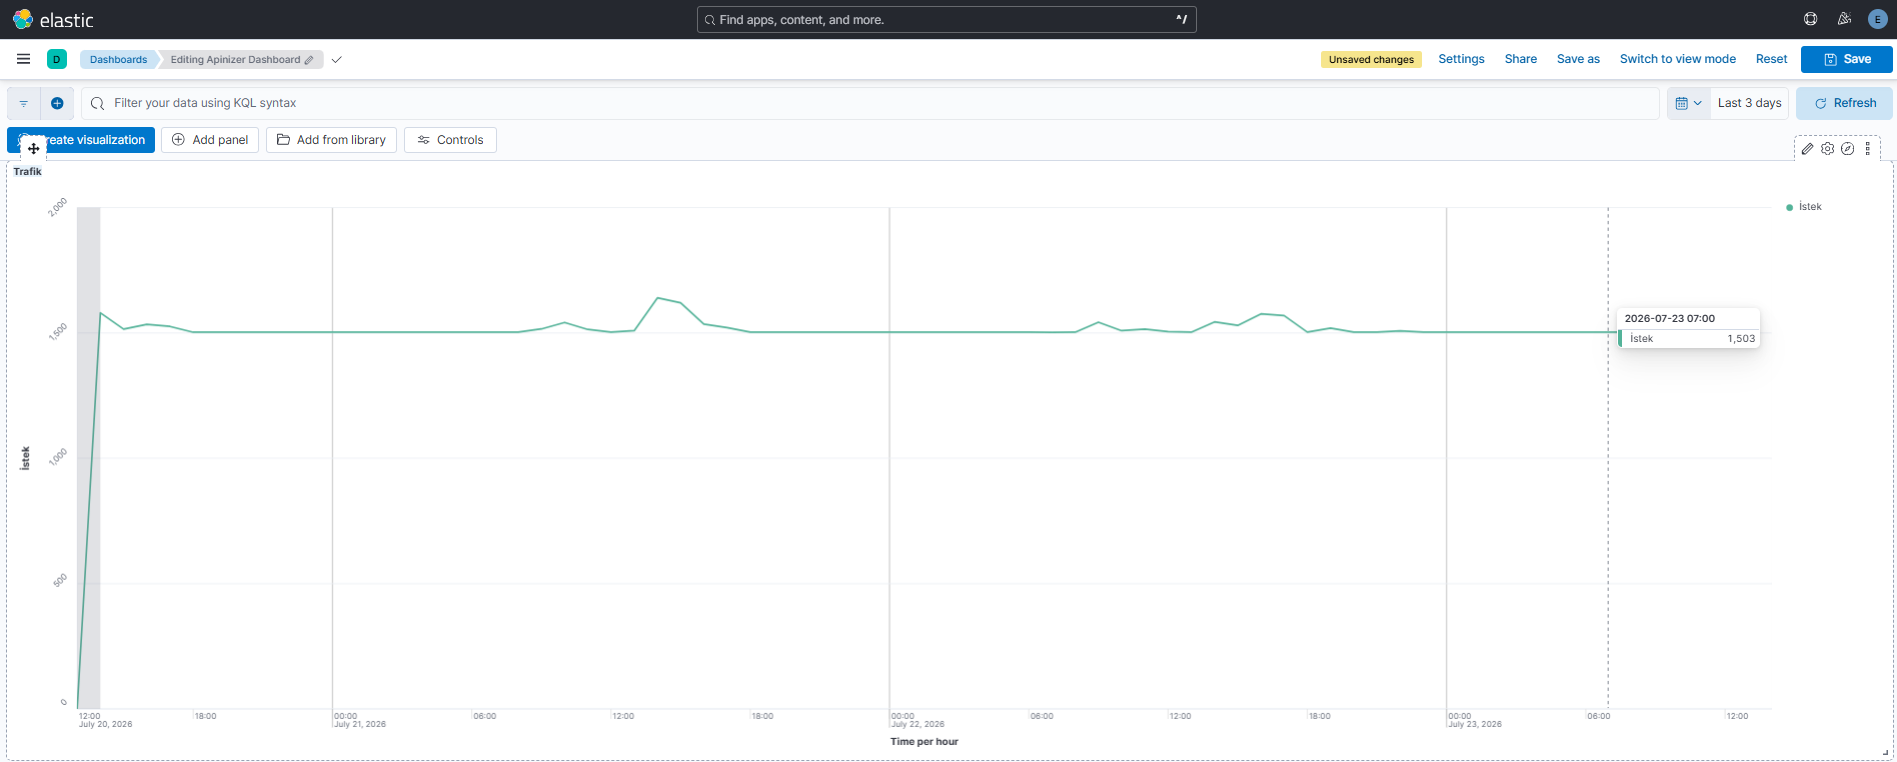Click Add from library button
The height and width of the screenshot is (762, 1897).
point(331,140)
